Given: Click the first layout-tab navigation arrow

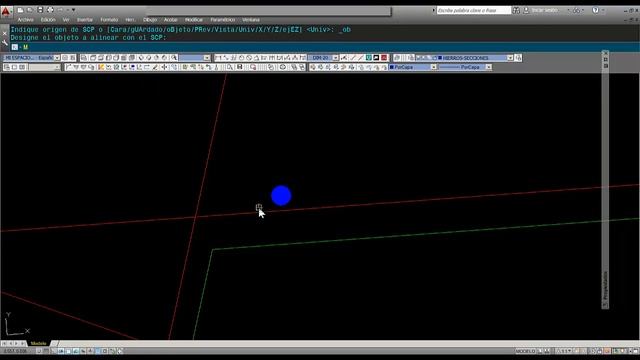Looking at the screenshot, I should tap(4, 344).
